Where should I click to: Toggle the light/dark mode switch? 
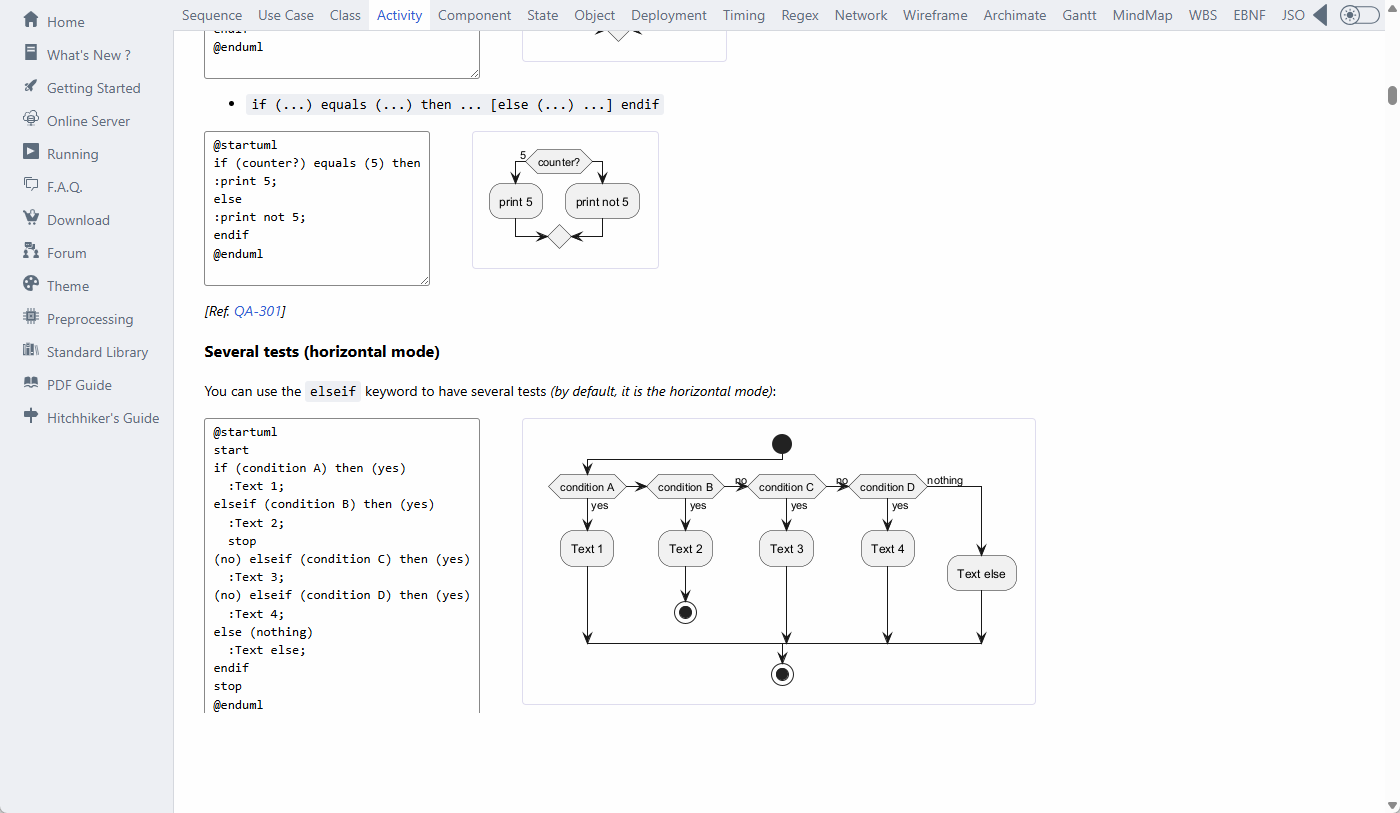(x=1359, y=15)
